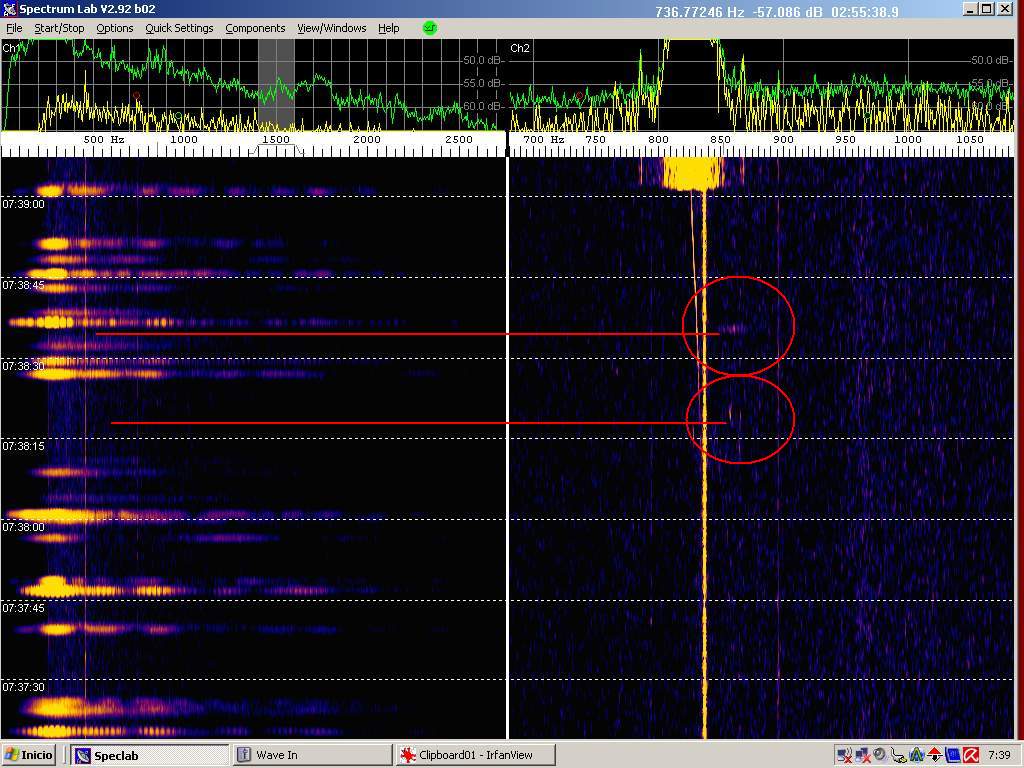Screen dimensions: 1024x768
Task: Click the leftmost disconnected network tray icon
Action: pyautogui.click(x=845, y=755)
